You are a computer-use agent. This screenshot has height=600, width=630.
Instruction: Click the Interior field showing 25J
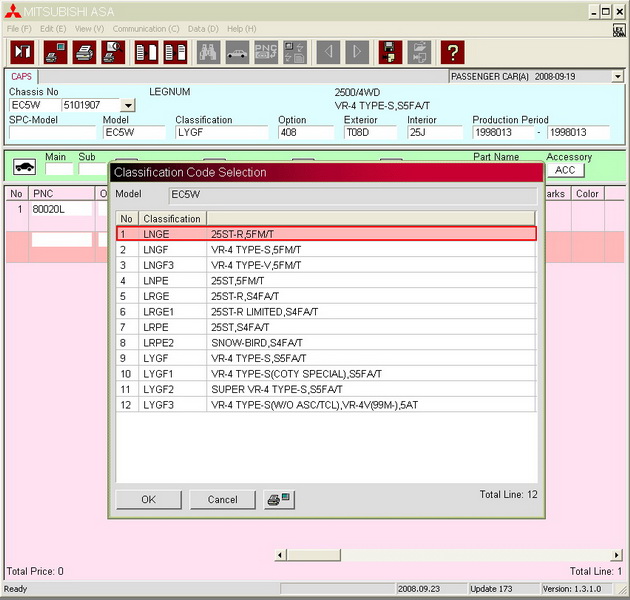(435, 132)
